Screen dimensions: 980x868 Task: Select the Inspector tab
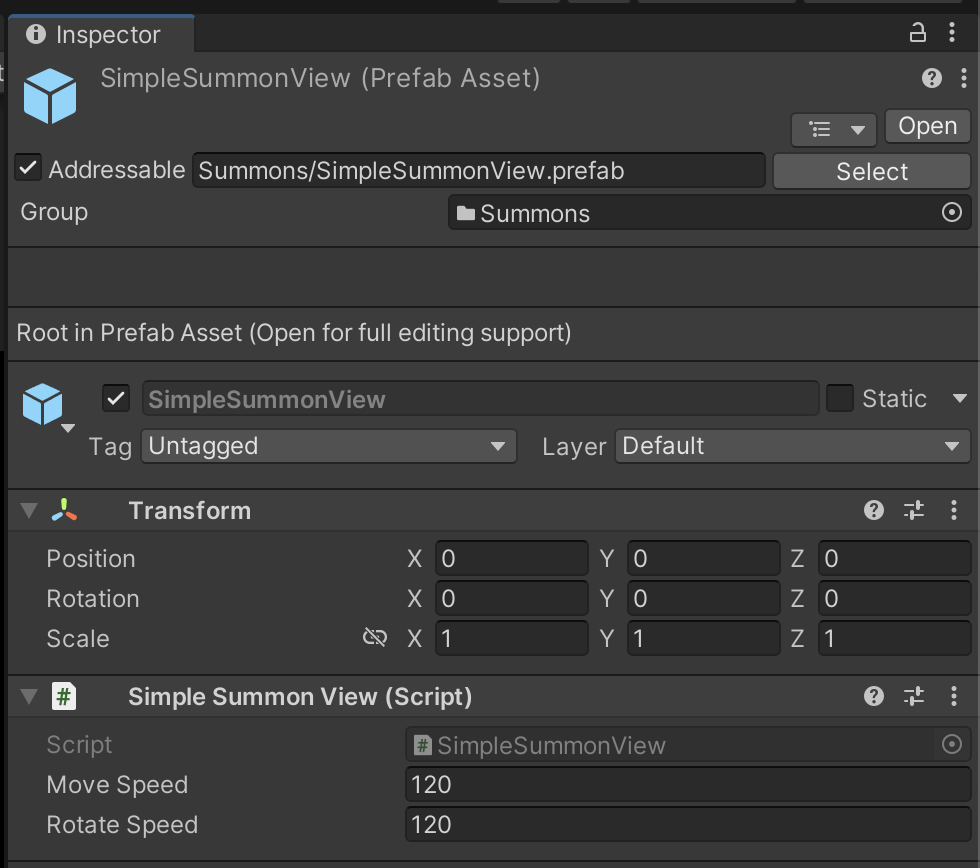point(100,35)
